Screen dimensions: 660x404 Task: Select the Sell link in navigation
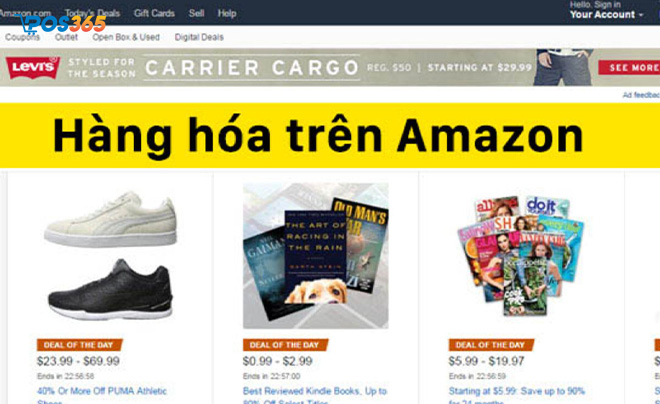(196, 13)
